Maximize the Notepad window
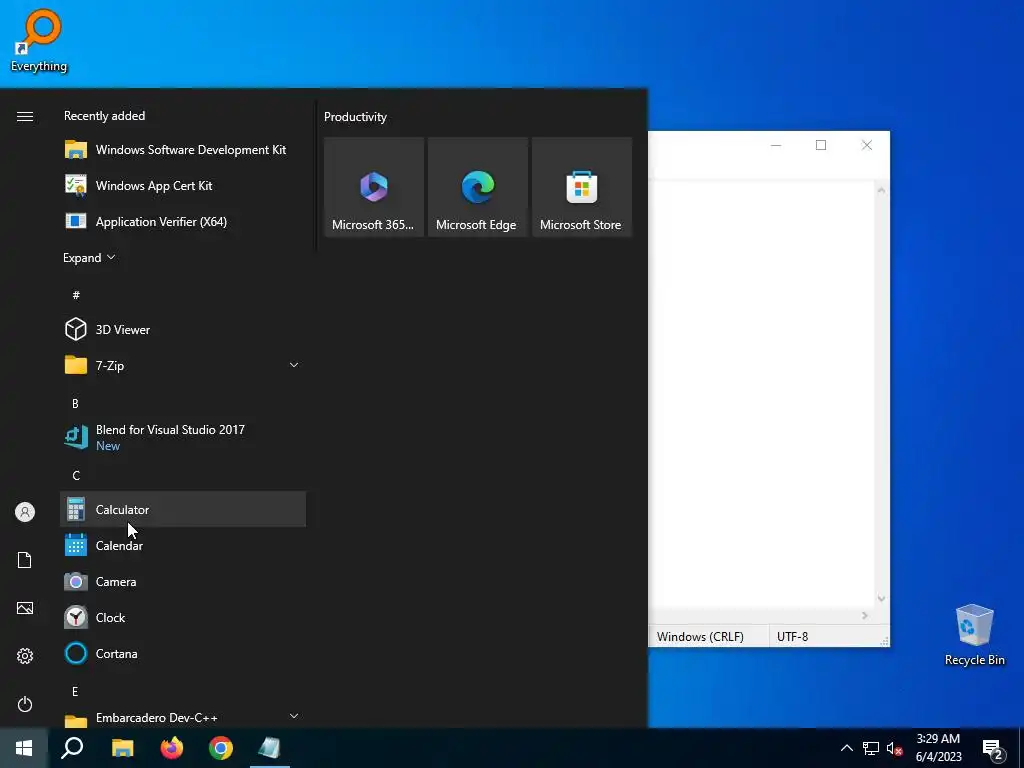 pos(821,145)
